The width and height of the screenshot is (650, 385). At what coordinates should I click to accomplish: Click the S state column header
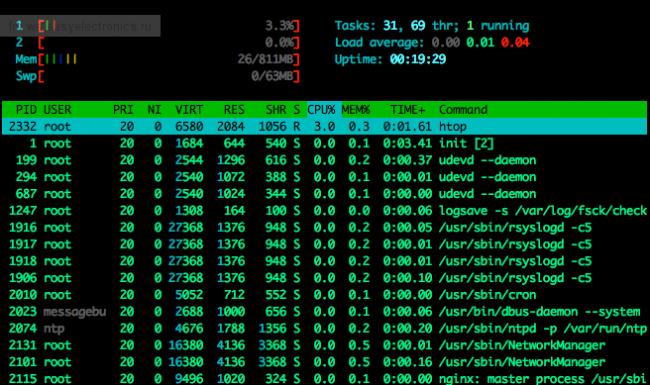point(297,110)
